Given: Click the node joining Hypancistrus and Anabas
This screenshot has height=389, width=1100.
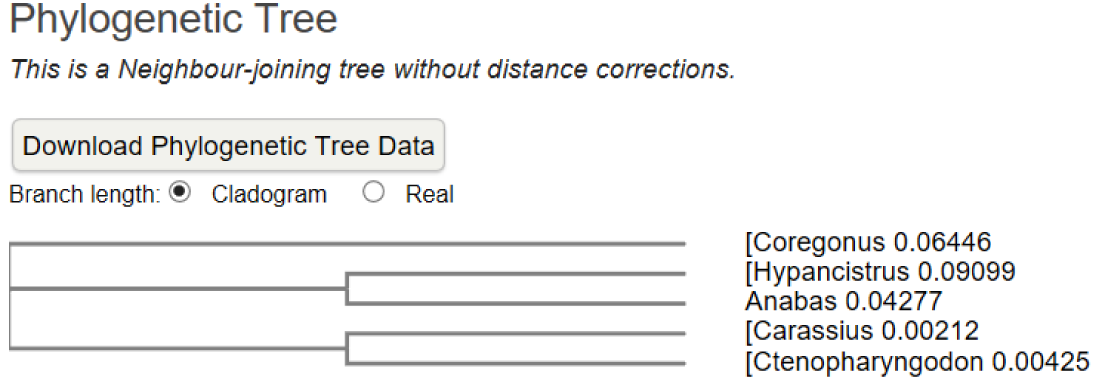Looking at the screenshot, I should 347,288.
